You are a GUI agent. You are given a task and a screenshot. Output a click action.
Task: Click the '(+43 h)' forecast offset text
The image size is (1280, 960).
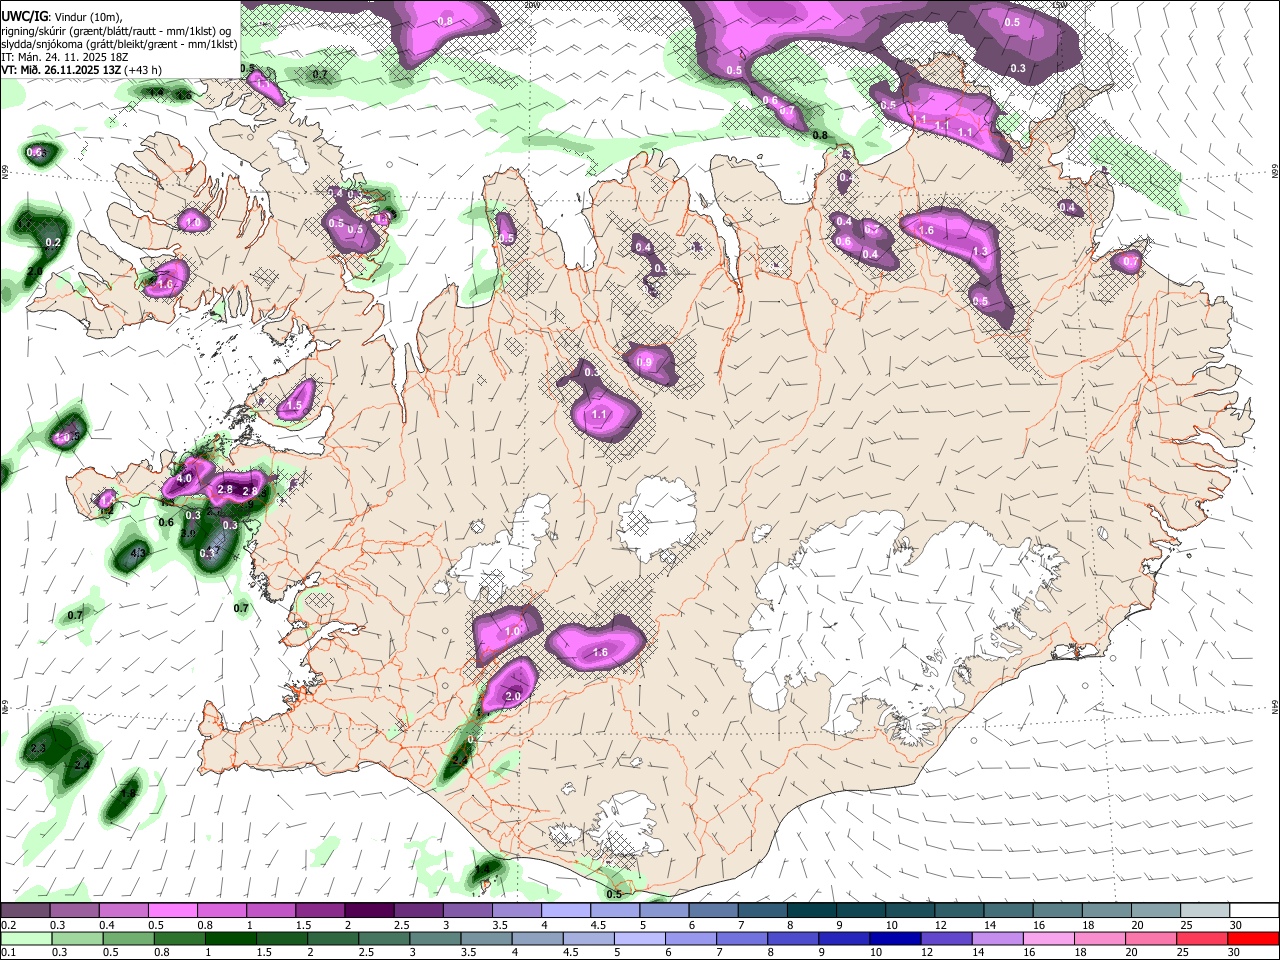click(x=143, y=70)
